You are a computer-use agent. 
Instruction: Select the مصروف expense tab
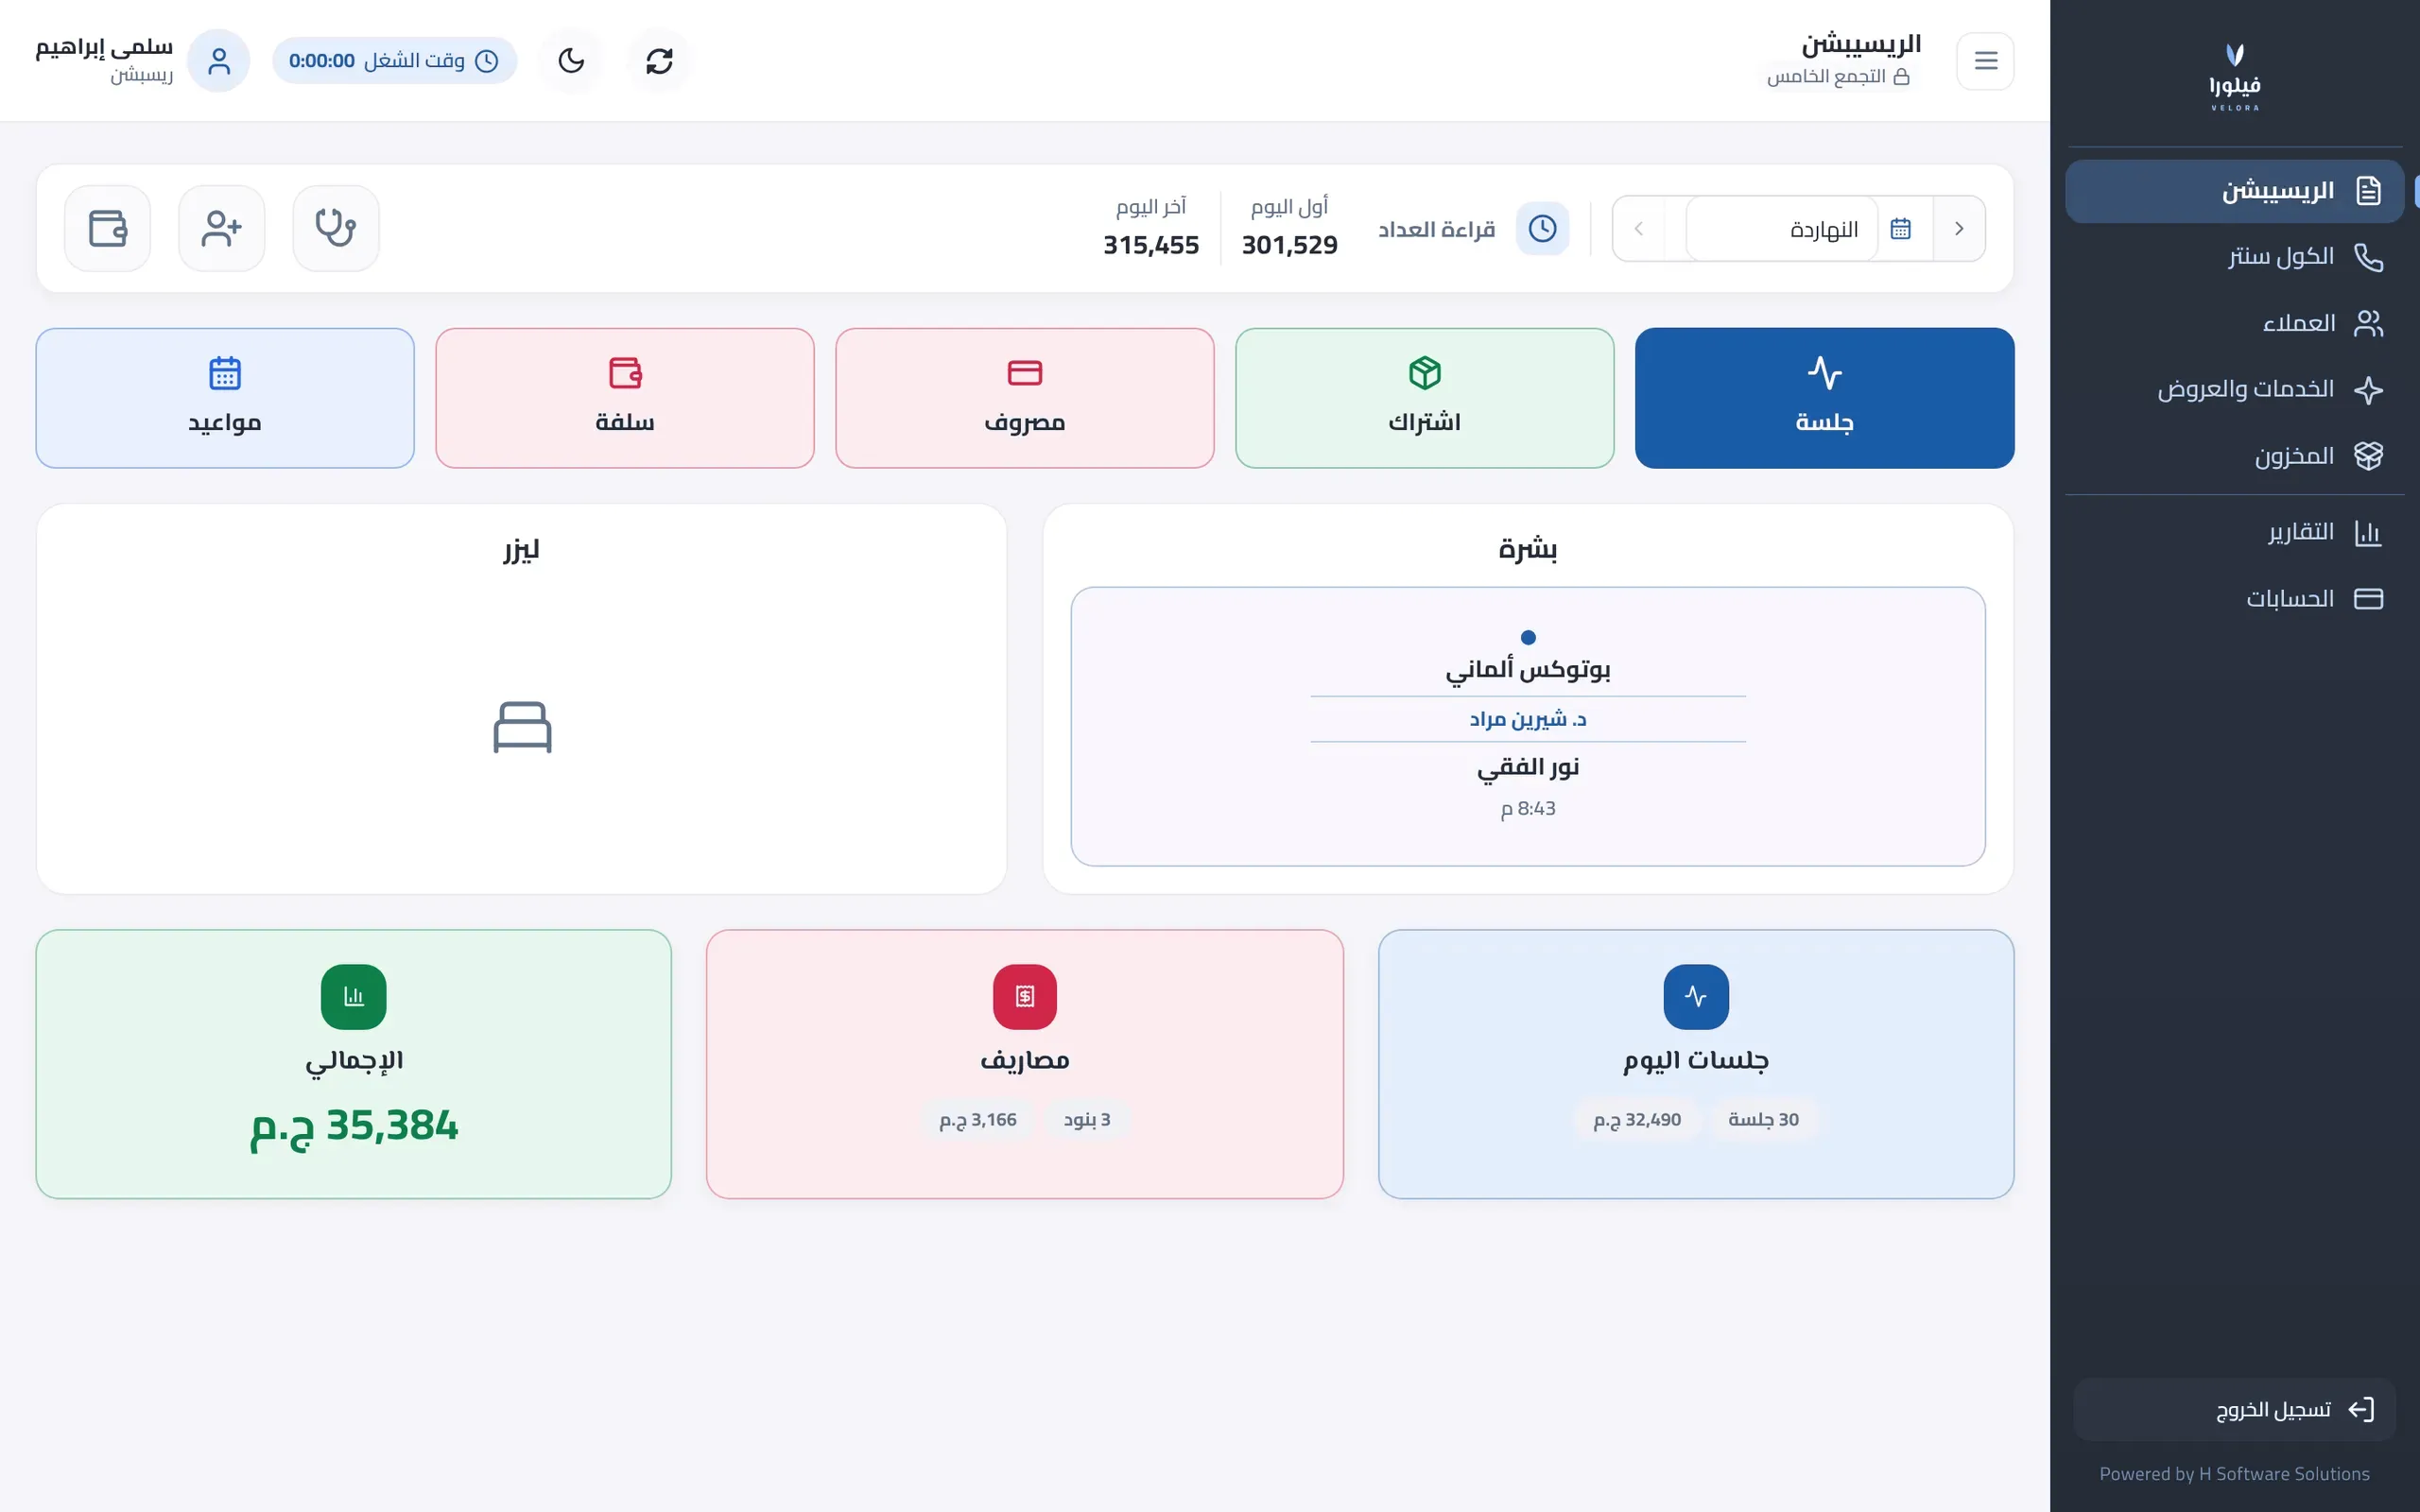1024,398
